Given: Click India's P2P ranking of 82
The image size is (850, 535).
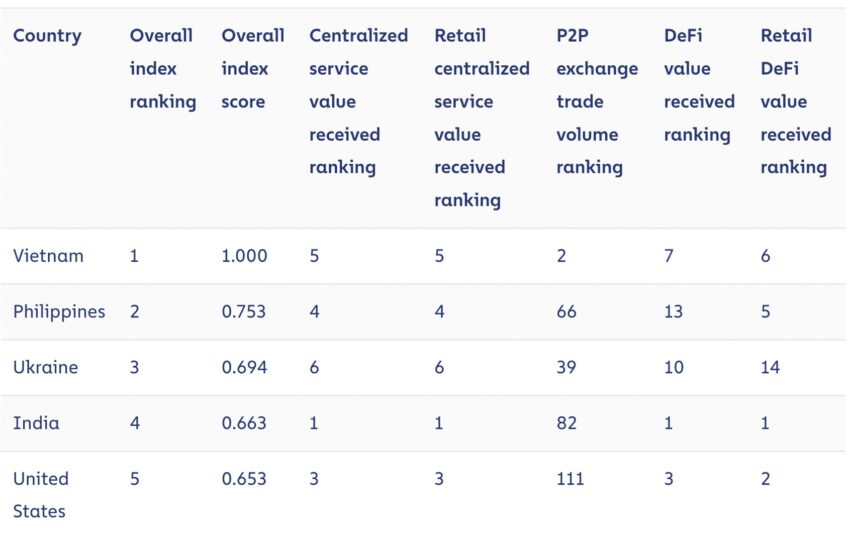Looking at the screenshot, I should 566,423.
